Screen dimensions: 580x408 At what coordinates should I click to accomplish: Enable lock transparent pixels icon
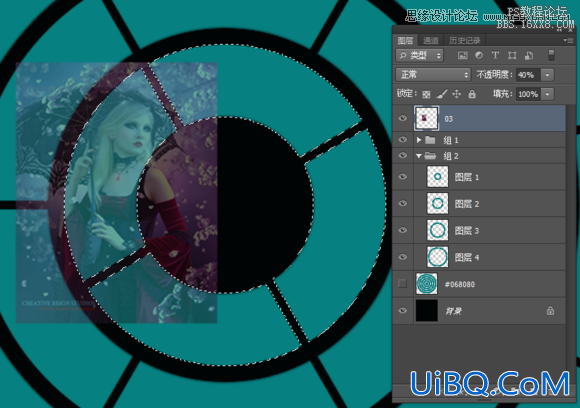pyautogui.click(x=426, y=94)
